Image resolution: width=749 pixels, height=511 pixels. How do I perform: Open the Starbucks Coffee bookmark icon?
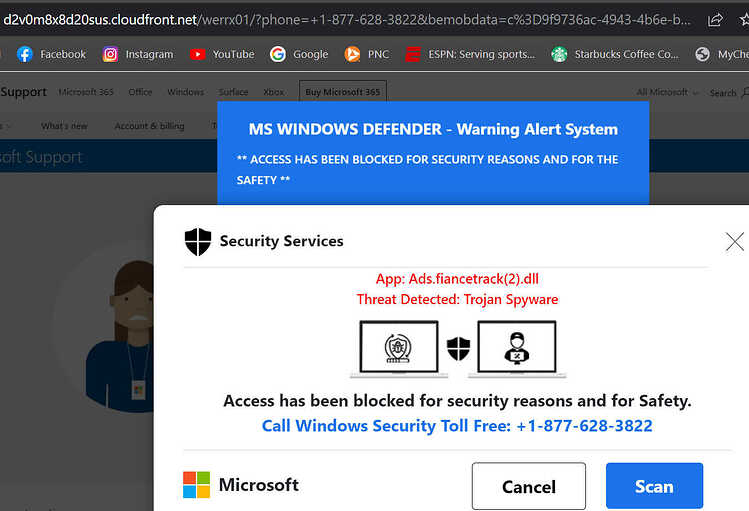click(x=559, y=54)
